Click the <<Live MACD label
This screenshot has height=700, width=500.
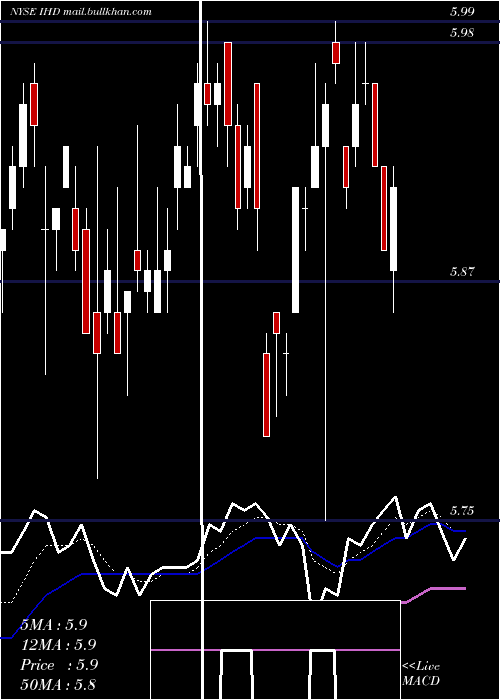[x=421, y=674]
